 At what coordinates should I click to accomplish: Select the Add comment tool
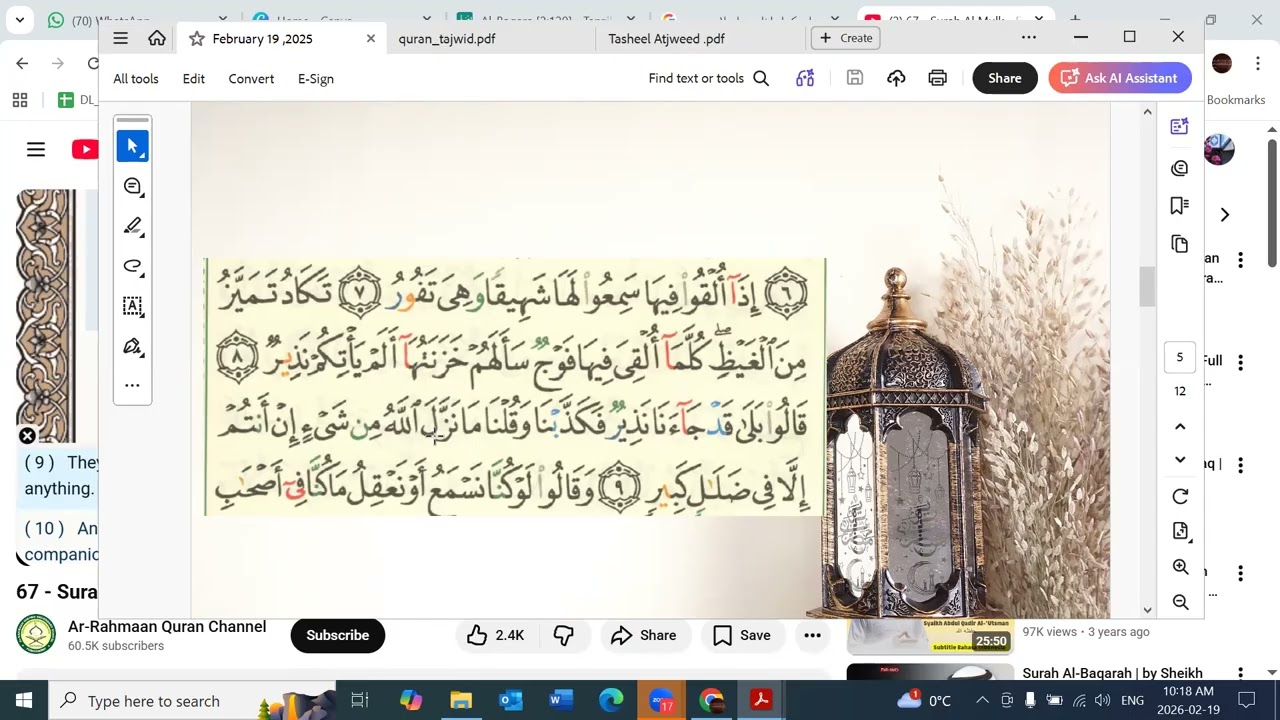click(x=132, y=186)
